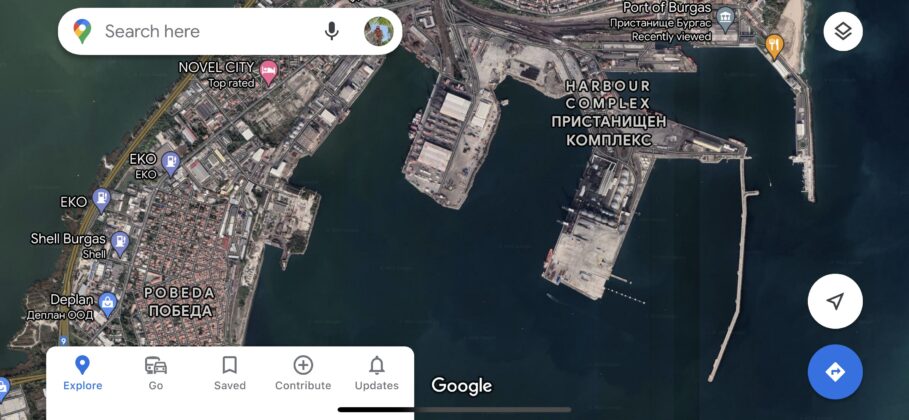The height and width of the screenshot is (420, 909).
Task: Open the user profile avatar
Action: 379,31
